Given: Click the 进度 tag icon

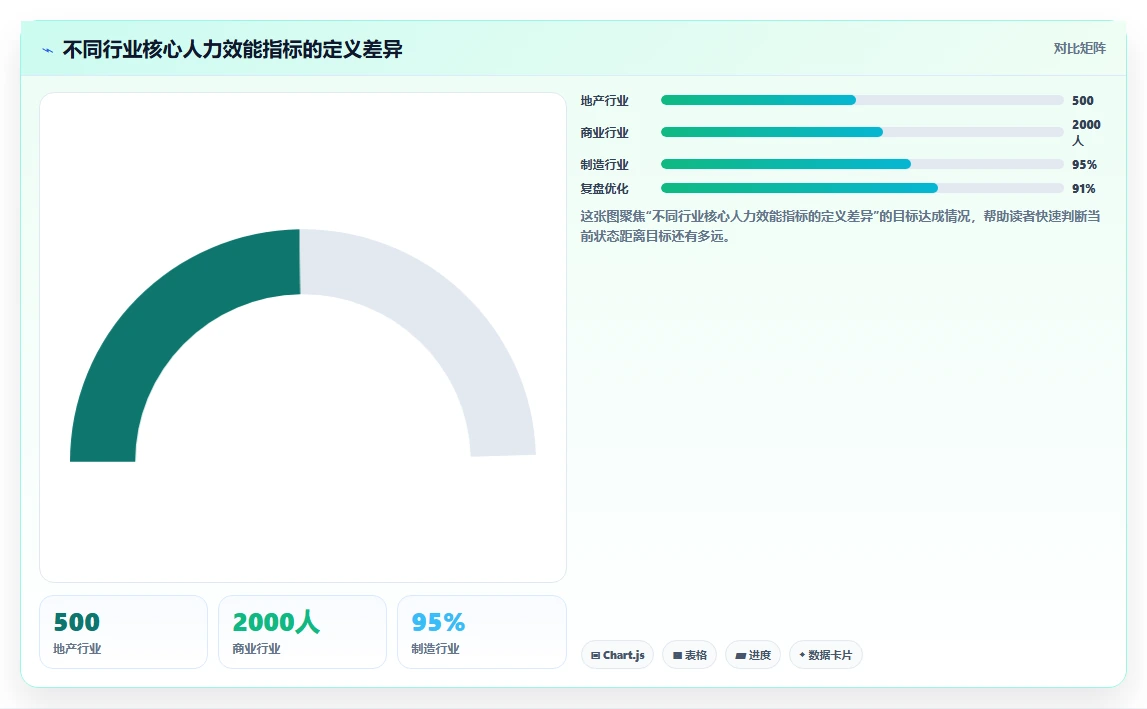Looking at the screenshot, I should click(740, 656).
